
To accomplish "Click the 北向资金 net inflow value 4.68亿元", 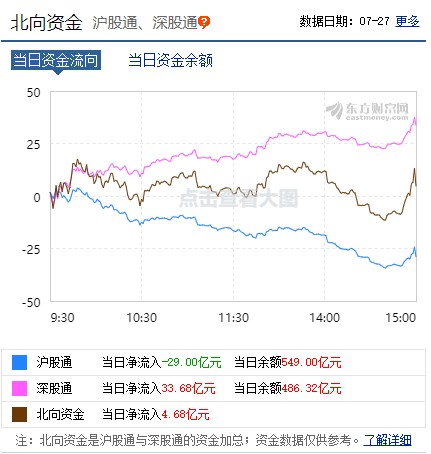I will point(186,414).
